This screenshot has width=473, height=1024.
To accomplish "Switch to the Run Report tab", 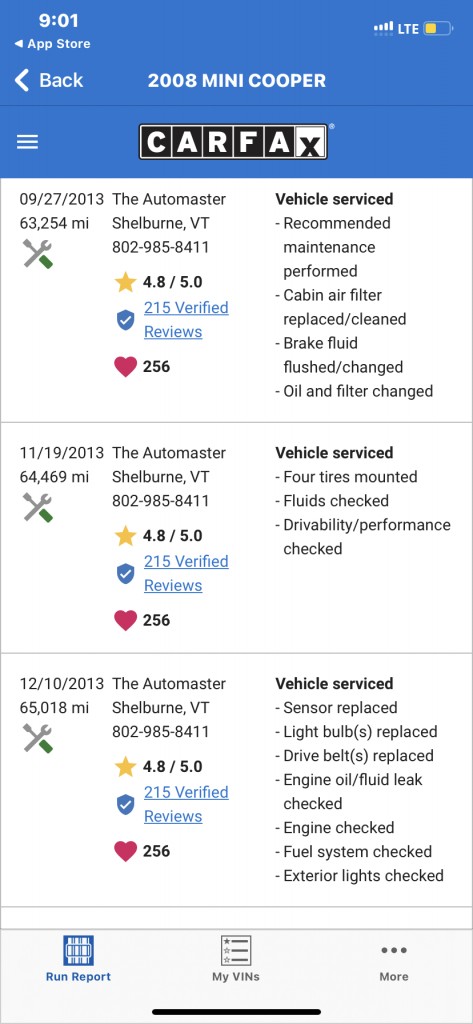I will tap(78, 959).
